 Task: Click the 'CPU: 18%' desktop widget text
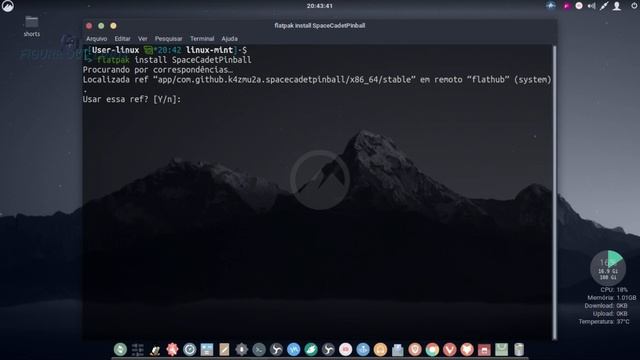pyautogui.click(x=614, y=290)
